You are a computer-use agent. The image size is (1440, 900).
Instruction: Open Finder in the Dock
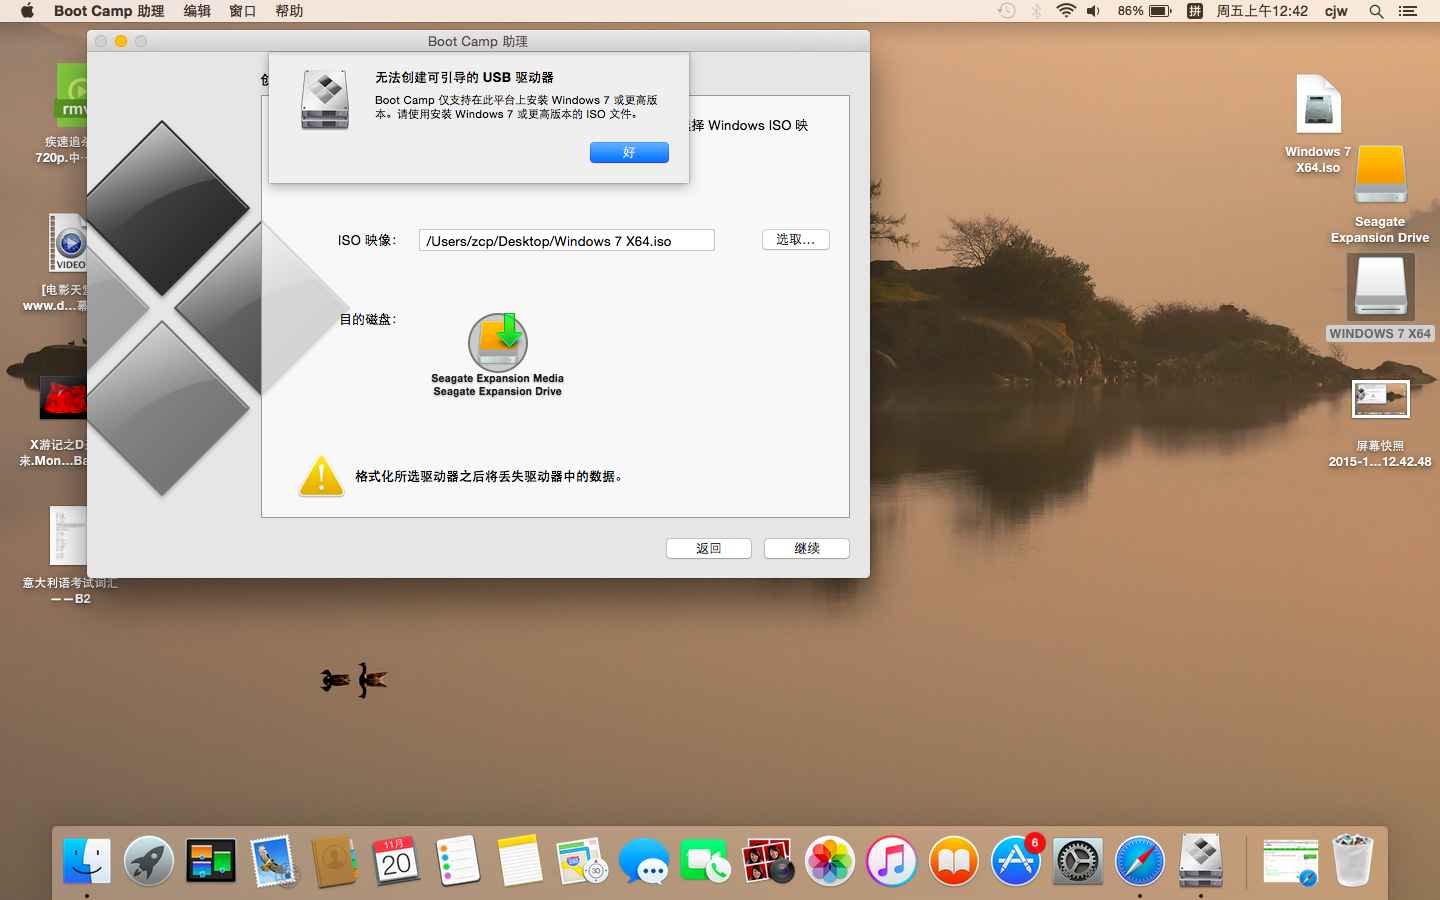point(87,860)
